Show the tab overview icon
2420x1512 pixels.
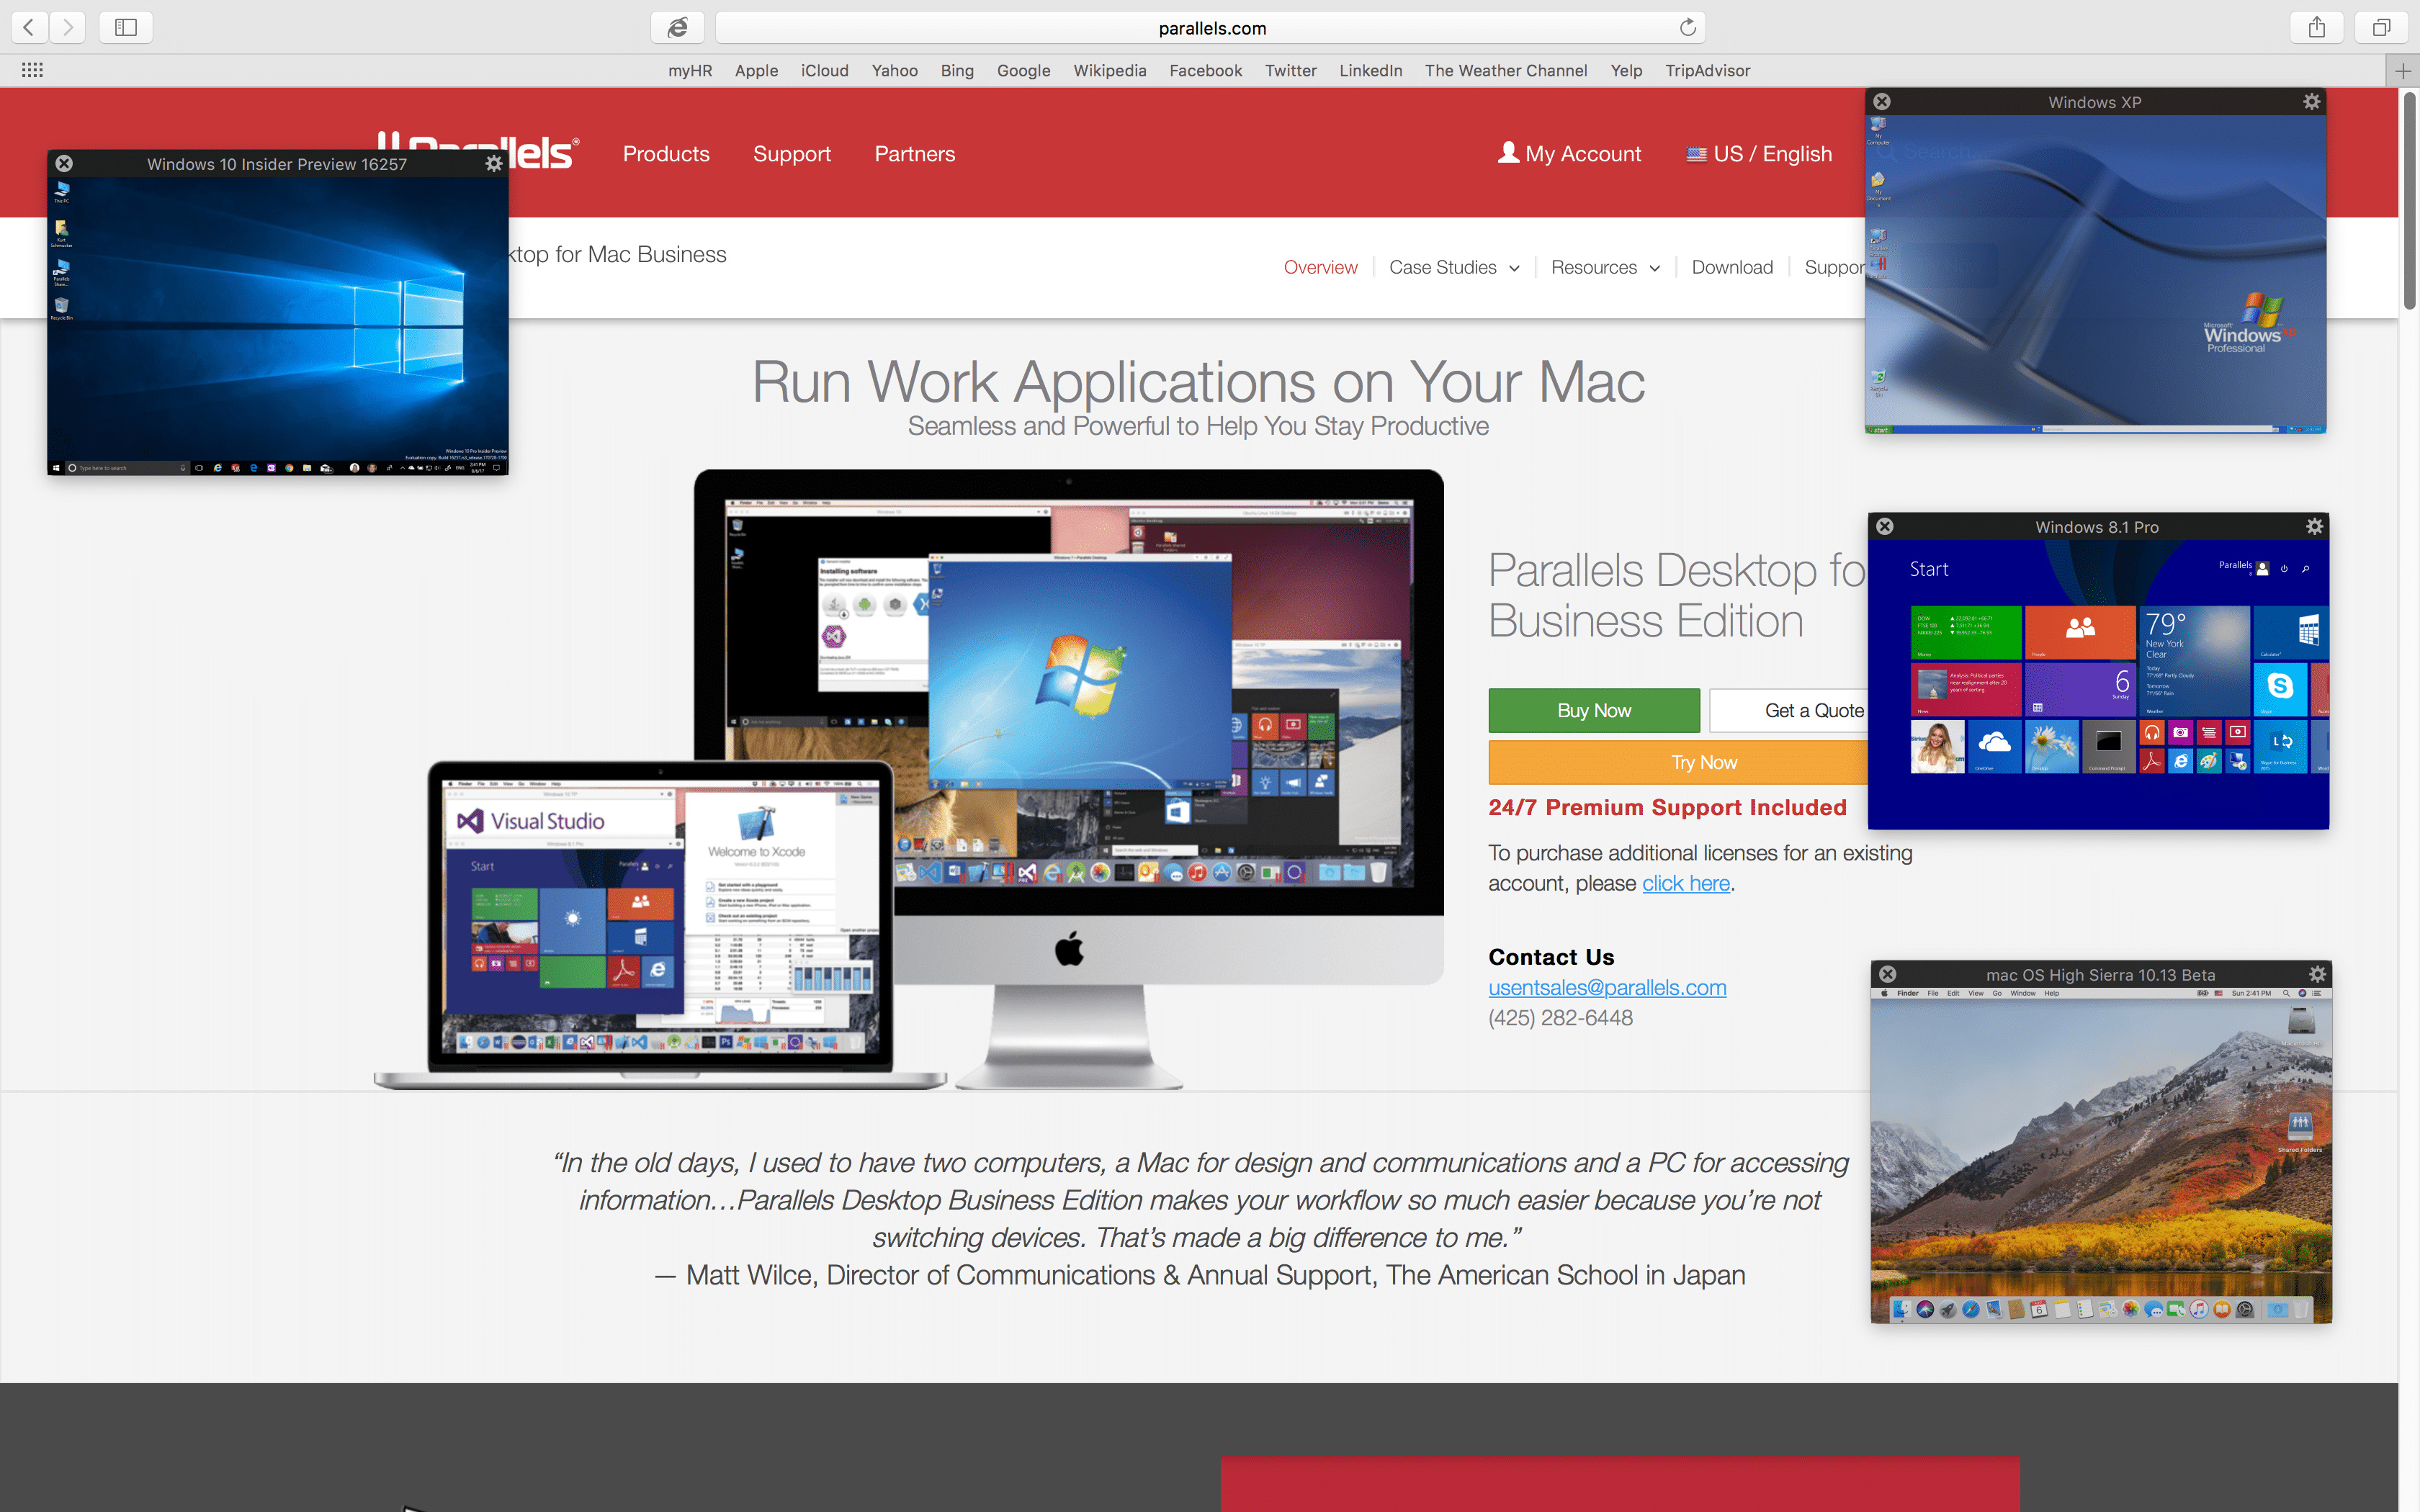point(2381,27)
